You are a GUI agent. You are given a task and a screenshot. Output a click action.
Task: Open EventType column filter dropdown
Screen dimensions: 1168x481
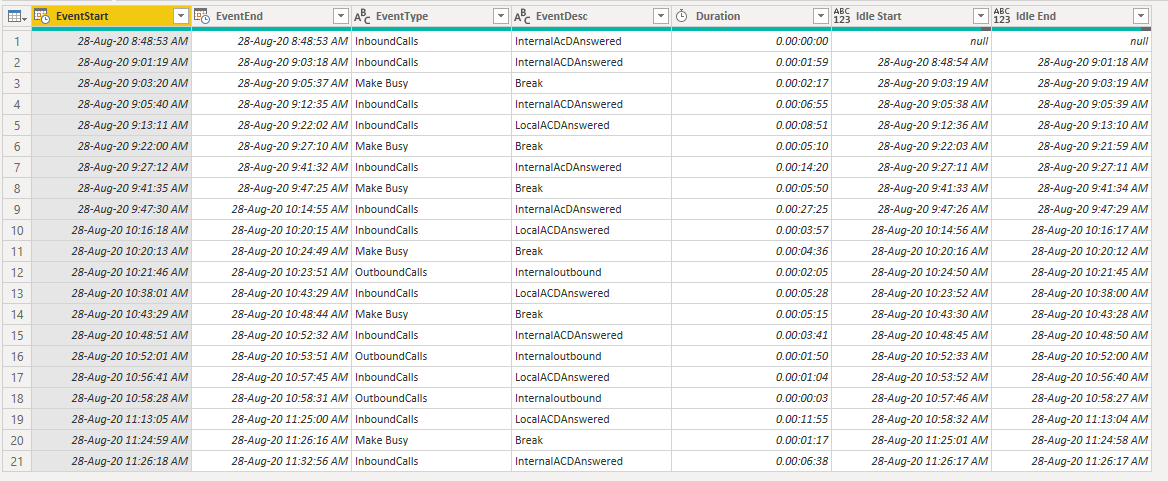pyautogui.click(x=501, y=16)
